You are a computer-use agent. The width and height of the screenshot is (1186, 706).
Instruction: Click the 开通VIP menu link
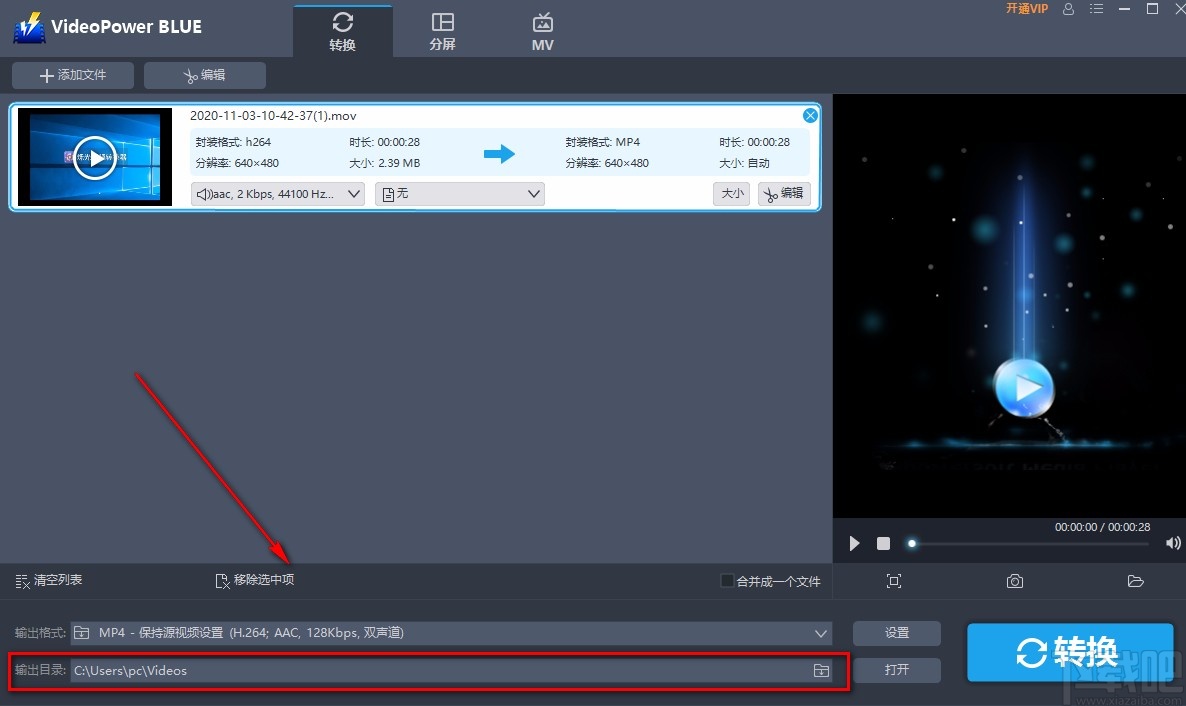(x=1026, y=8)
